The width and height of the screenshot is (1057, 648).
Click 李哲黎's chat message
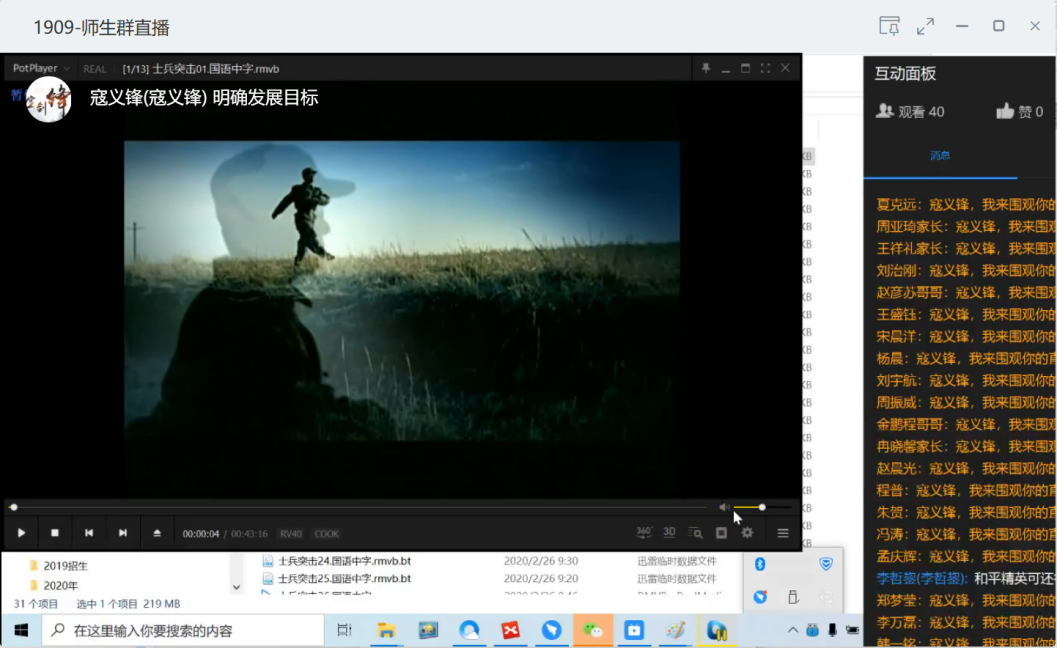(965, 579)
